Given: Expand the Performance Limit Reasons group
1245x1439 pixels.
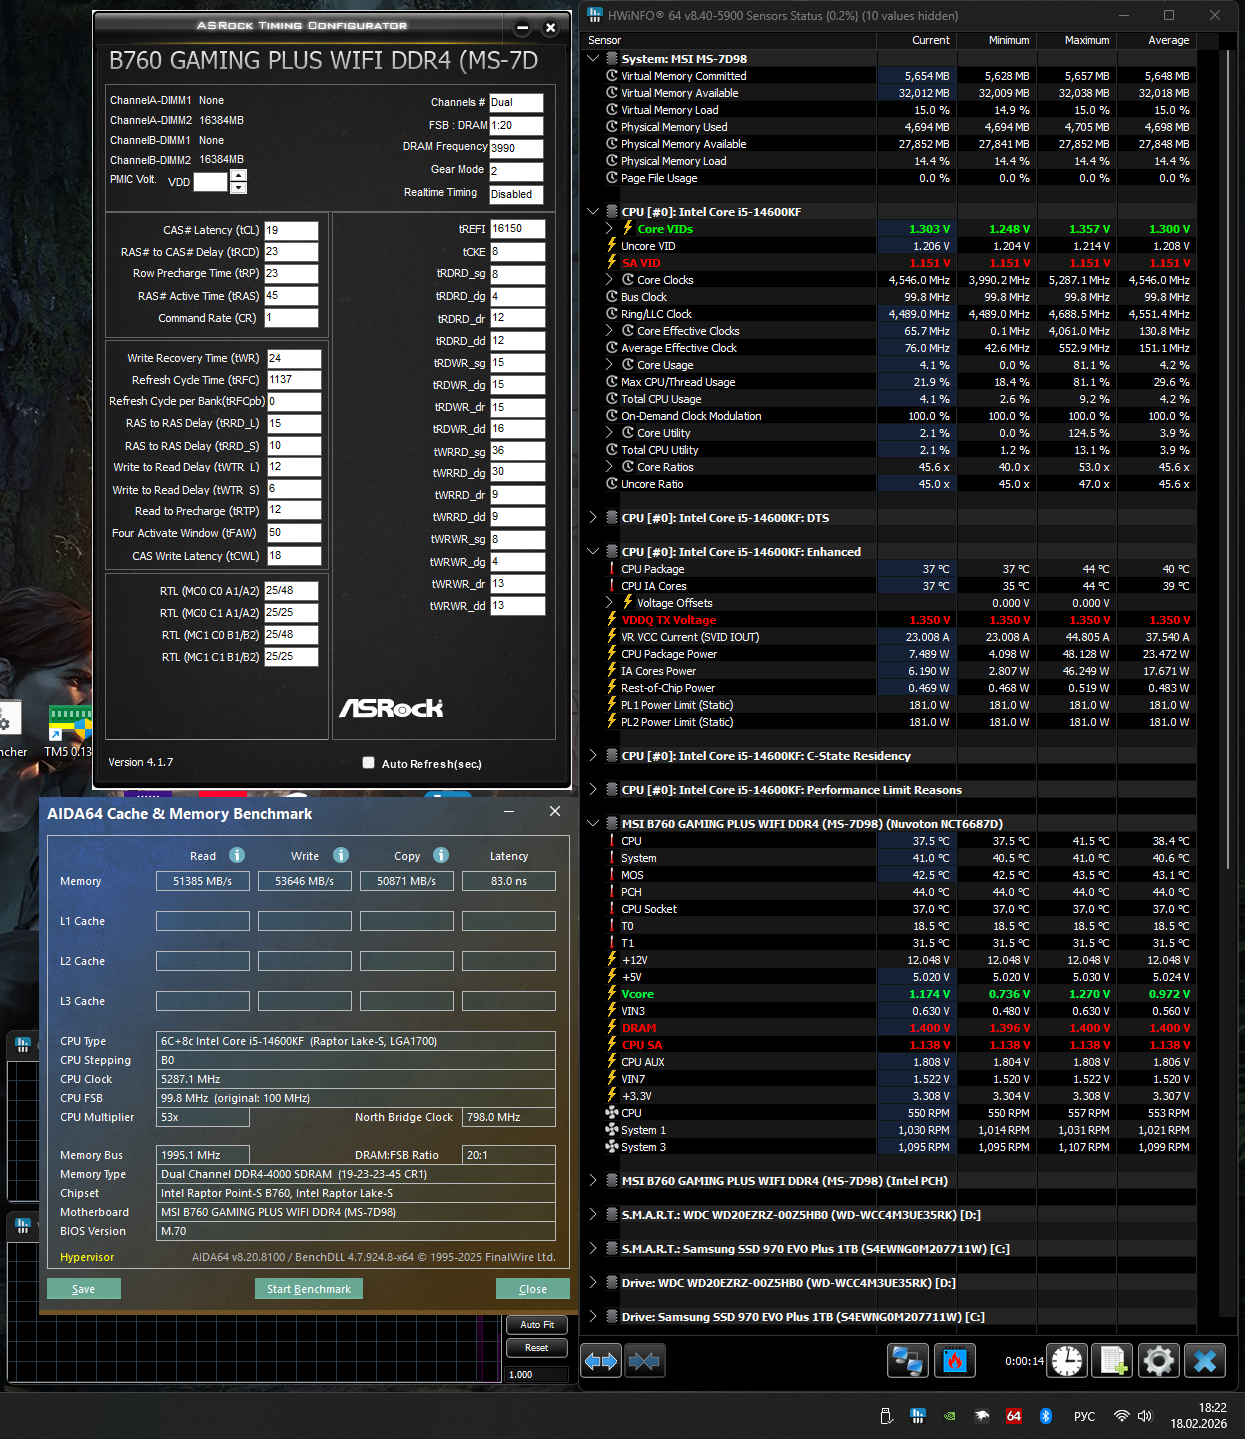Looking at the screenshot, I should 593,790.
